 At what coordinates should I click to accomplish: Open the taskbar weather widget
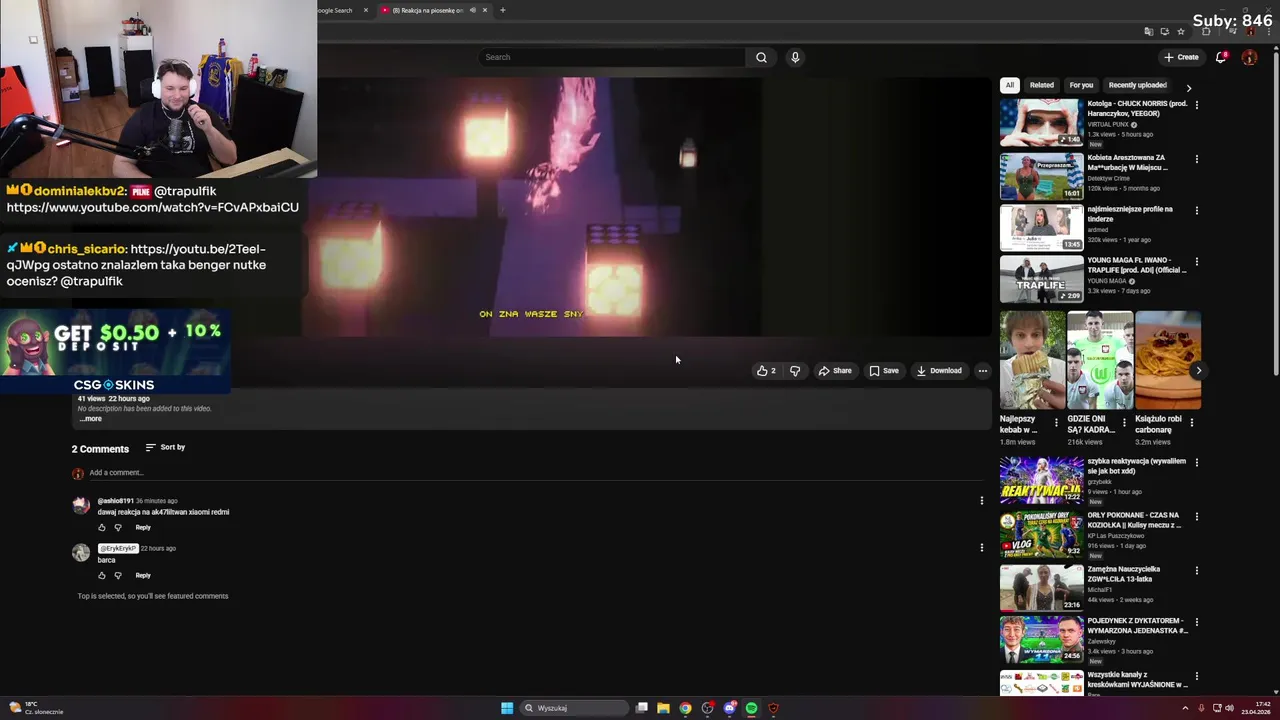pyautogui.click(x=35, y=708)
